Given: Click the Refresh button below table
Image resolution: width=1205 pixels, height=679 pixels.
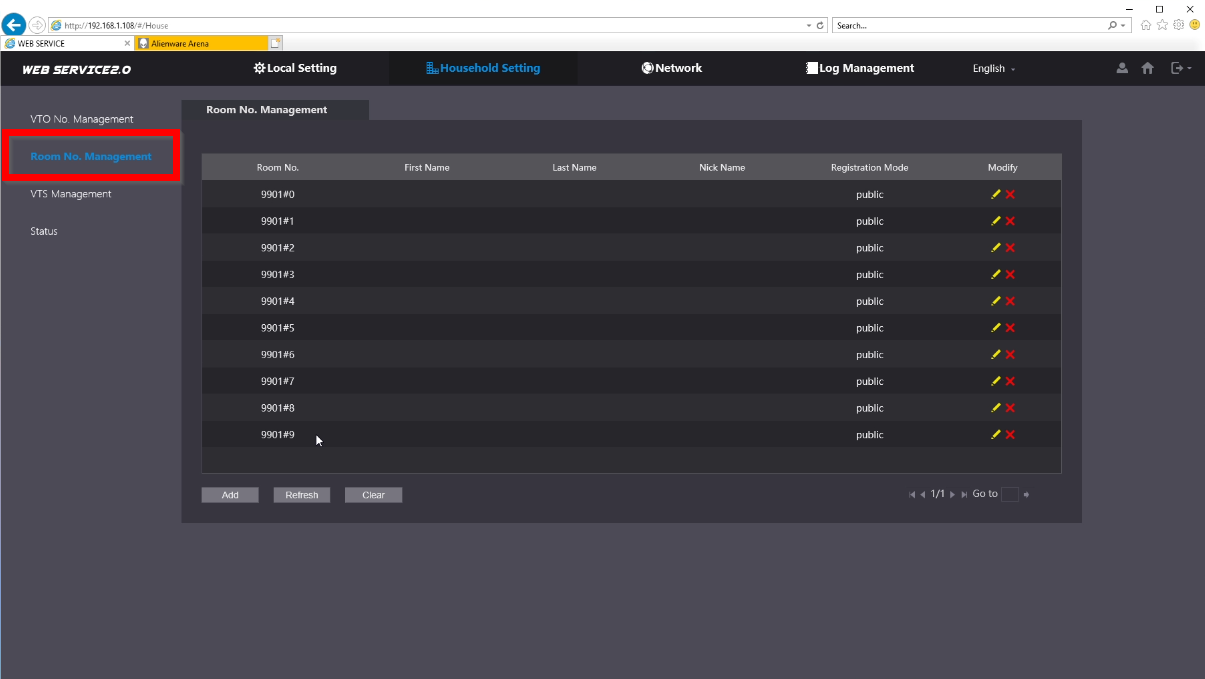Looking at the screenshot, I should tap(302, 495).
